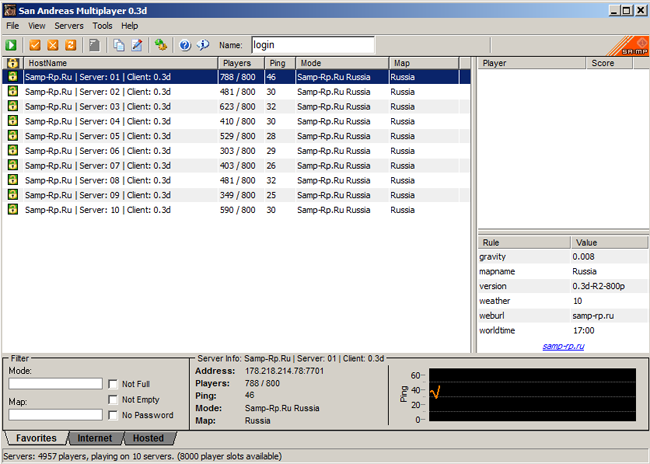650x464 pixels.
Task: Sort list by HostName column header
Action: [x=120, y=63]
